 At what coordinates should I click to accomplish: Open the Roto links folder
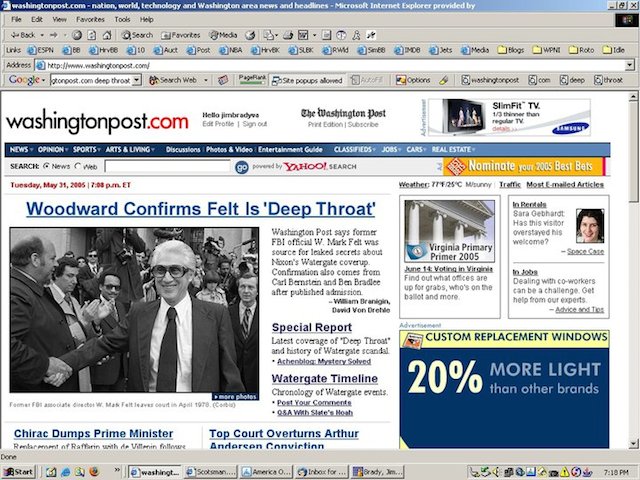[x=582, y=50]
